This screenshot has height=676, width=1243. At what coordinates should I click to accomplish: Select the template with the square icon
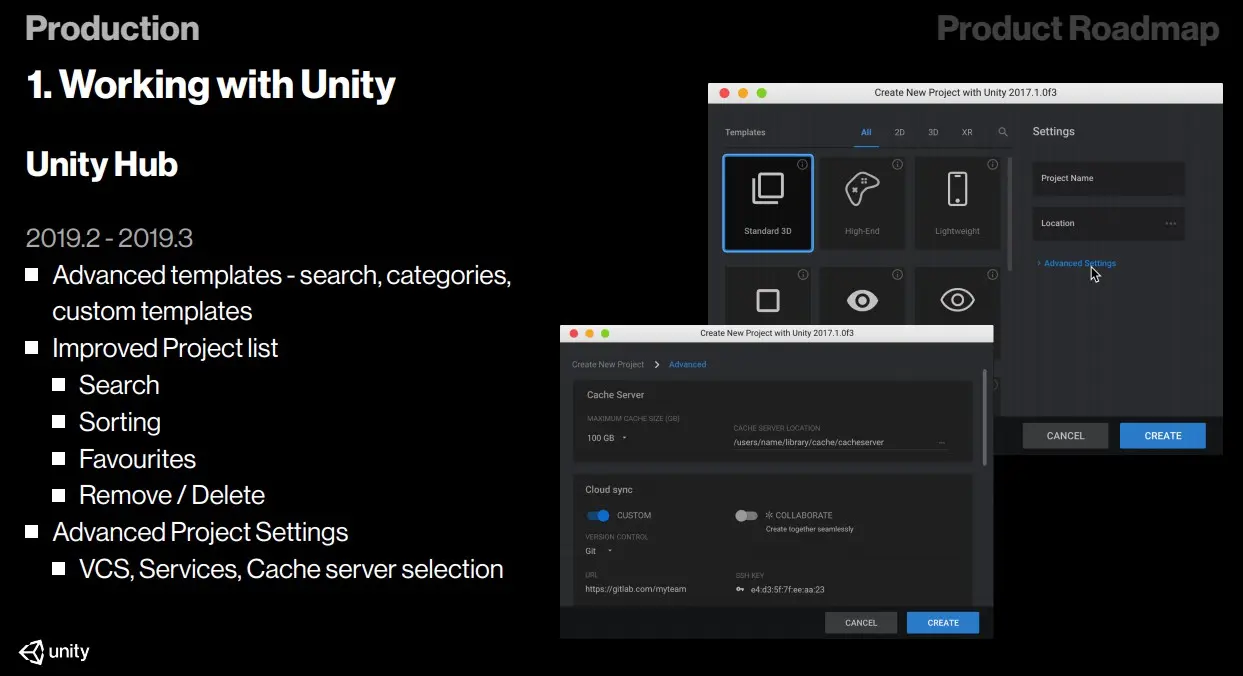tap(768, 295)
